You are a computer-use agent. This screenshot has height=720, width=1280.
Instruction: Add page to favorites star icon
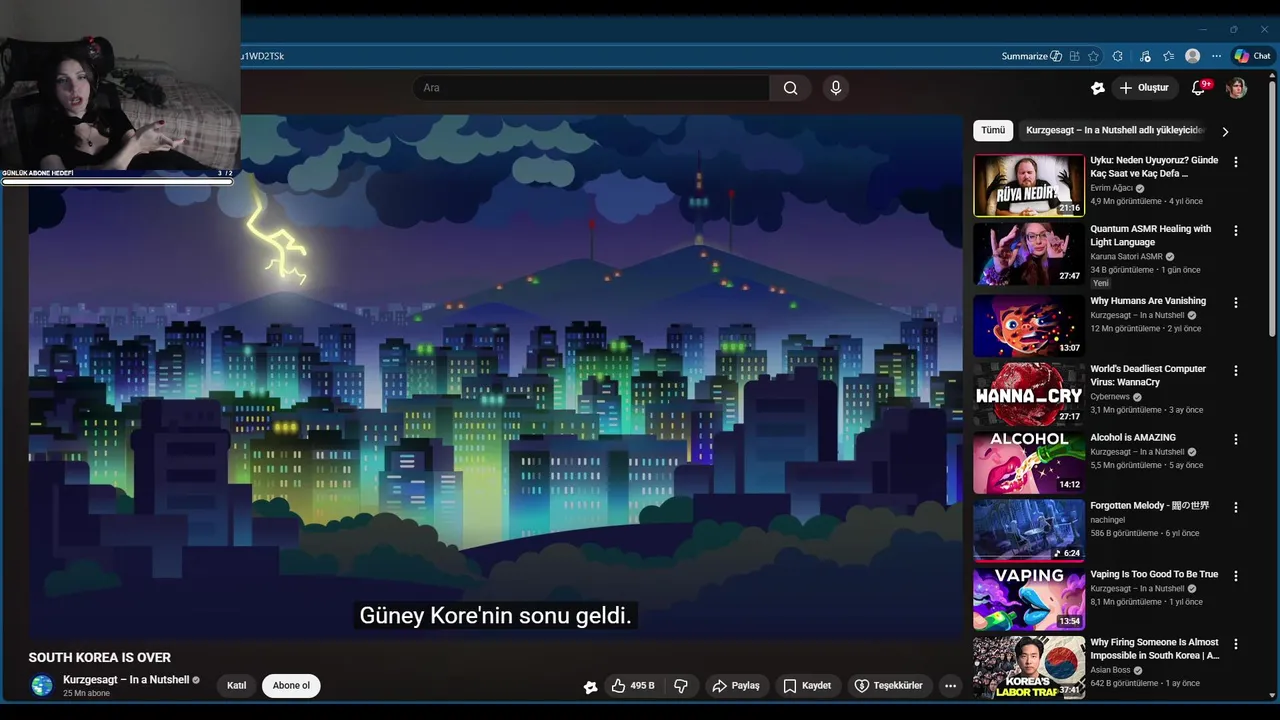point(1094,56)
